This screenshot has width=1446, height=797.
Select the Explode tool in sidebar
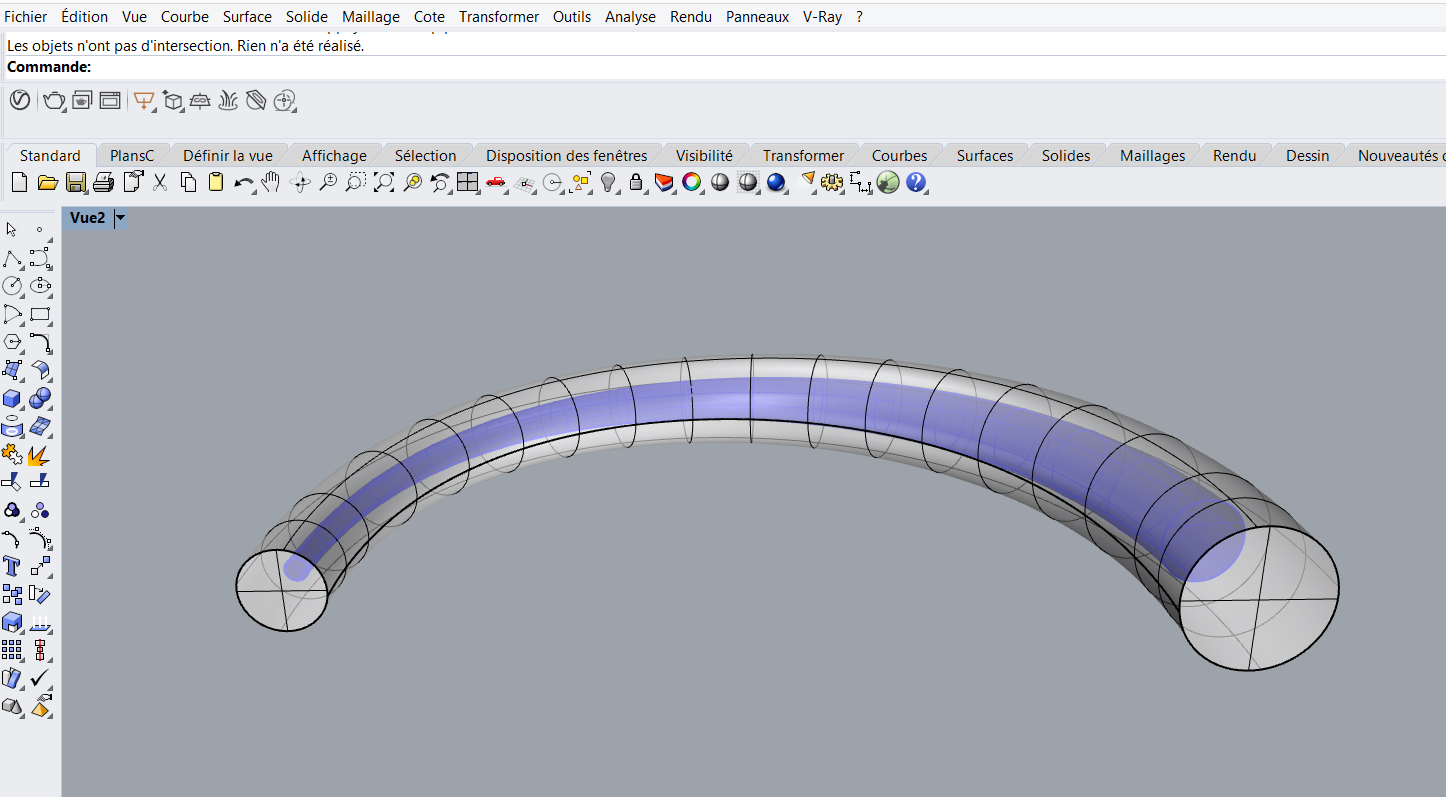(x=40, y=455)
